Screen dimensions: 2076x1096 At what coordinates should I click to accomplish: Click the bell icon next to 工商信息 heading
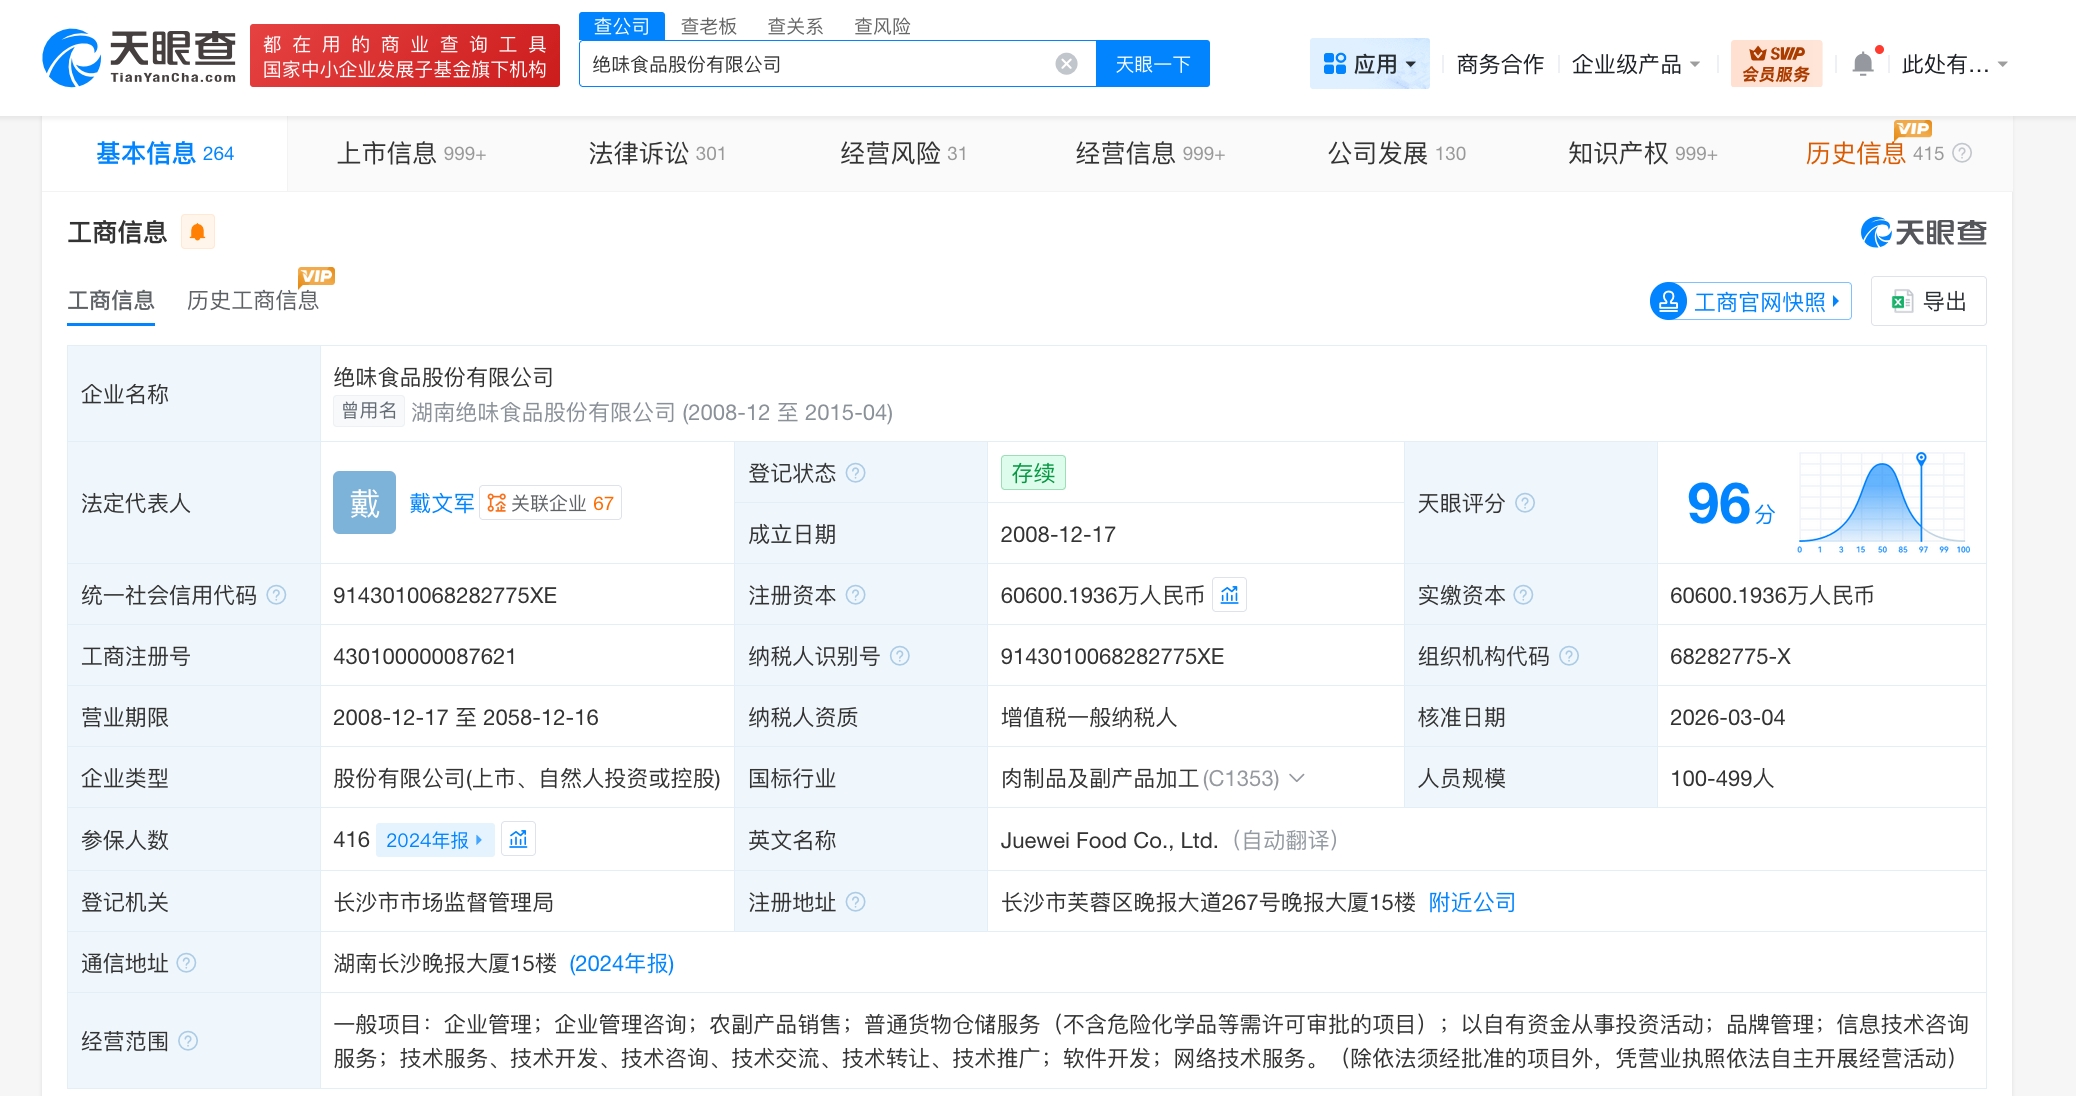coord(197,230)
